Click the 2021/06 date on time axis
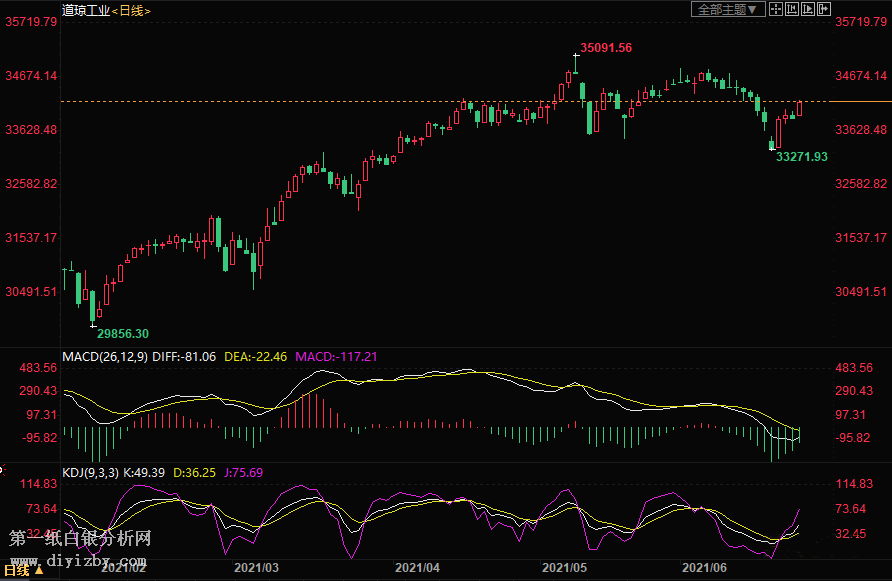The height and width of the screenshot is (581, 892). (703, 567)
